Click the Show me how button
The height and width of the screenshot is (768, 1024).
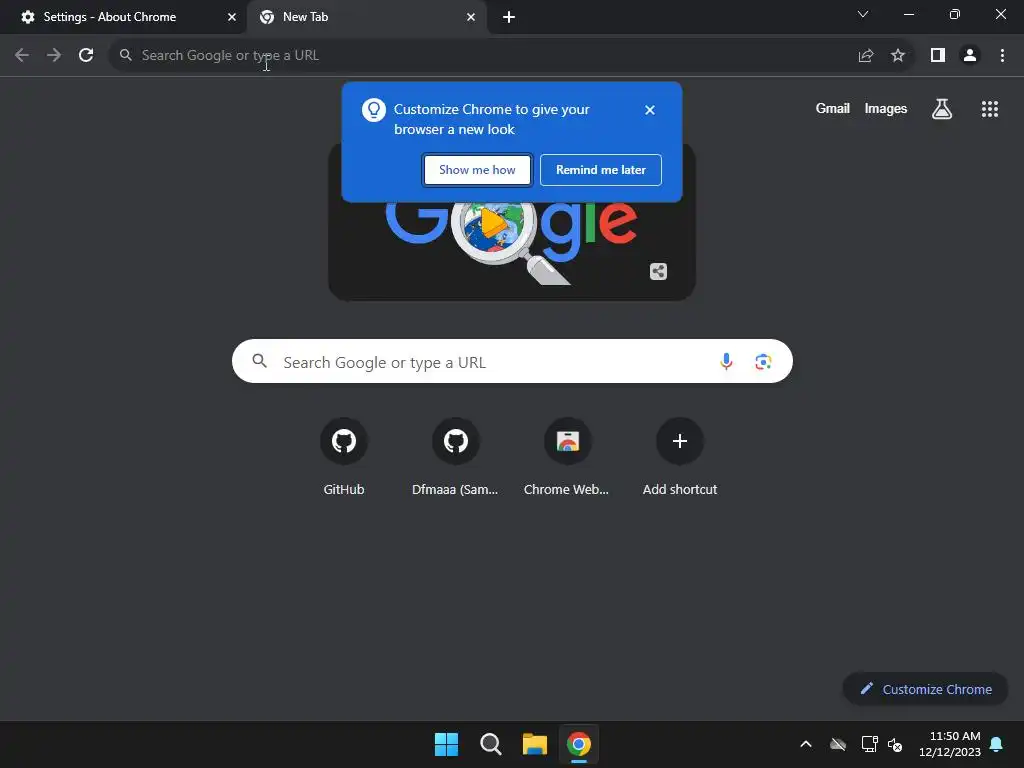477,170
